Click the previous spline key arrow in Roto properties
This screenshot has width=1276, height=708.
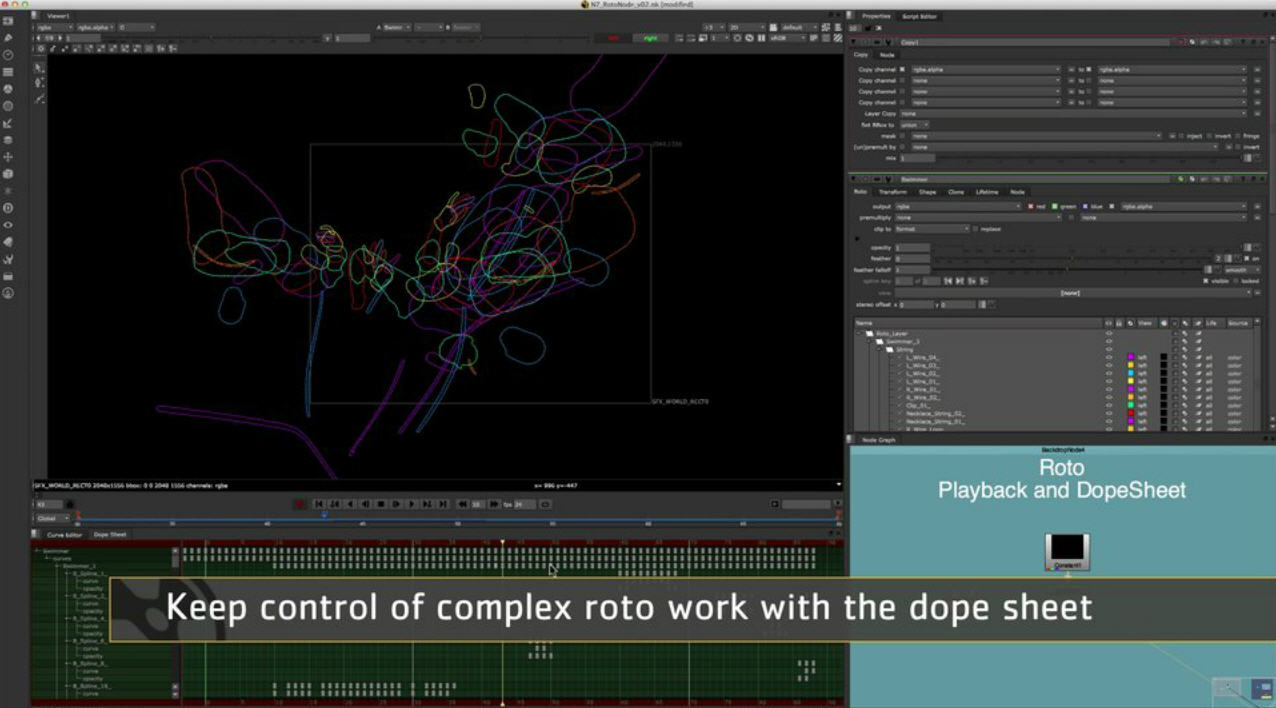pyautogui.click(x=947, y=281)
